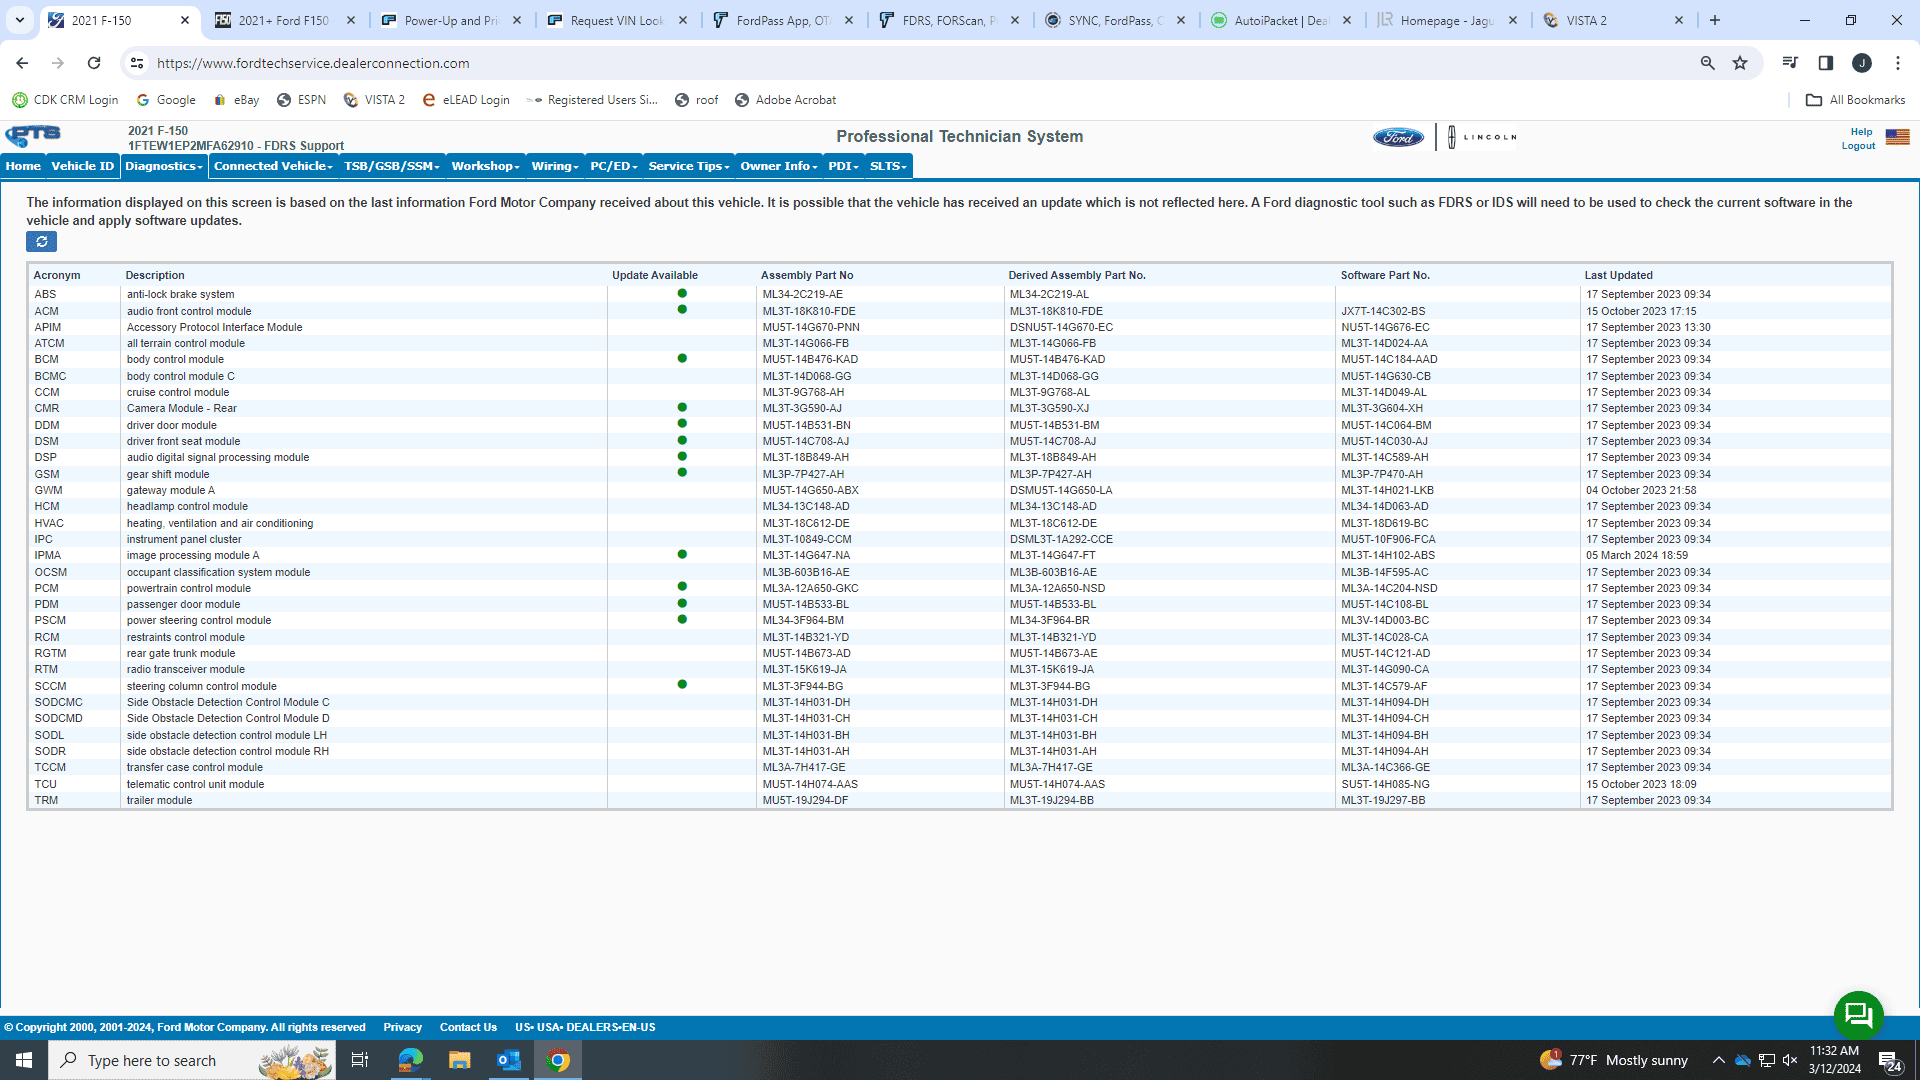Screen dimensions: 1920x1080
Task: Switch to the Vehicle ID tab
Action: (x=81, y=166)
